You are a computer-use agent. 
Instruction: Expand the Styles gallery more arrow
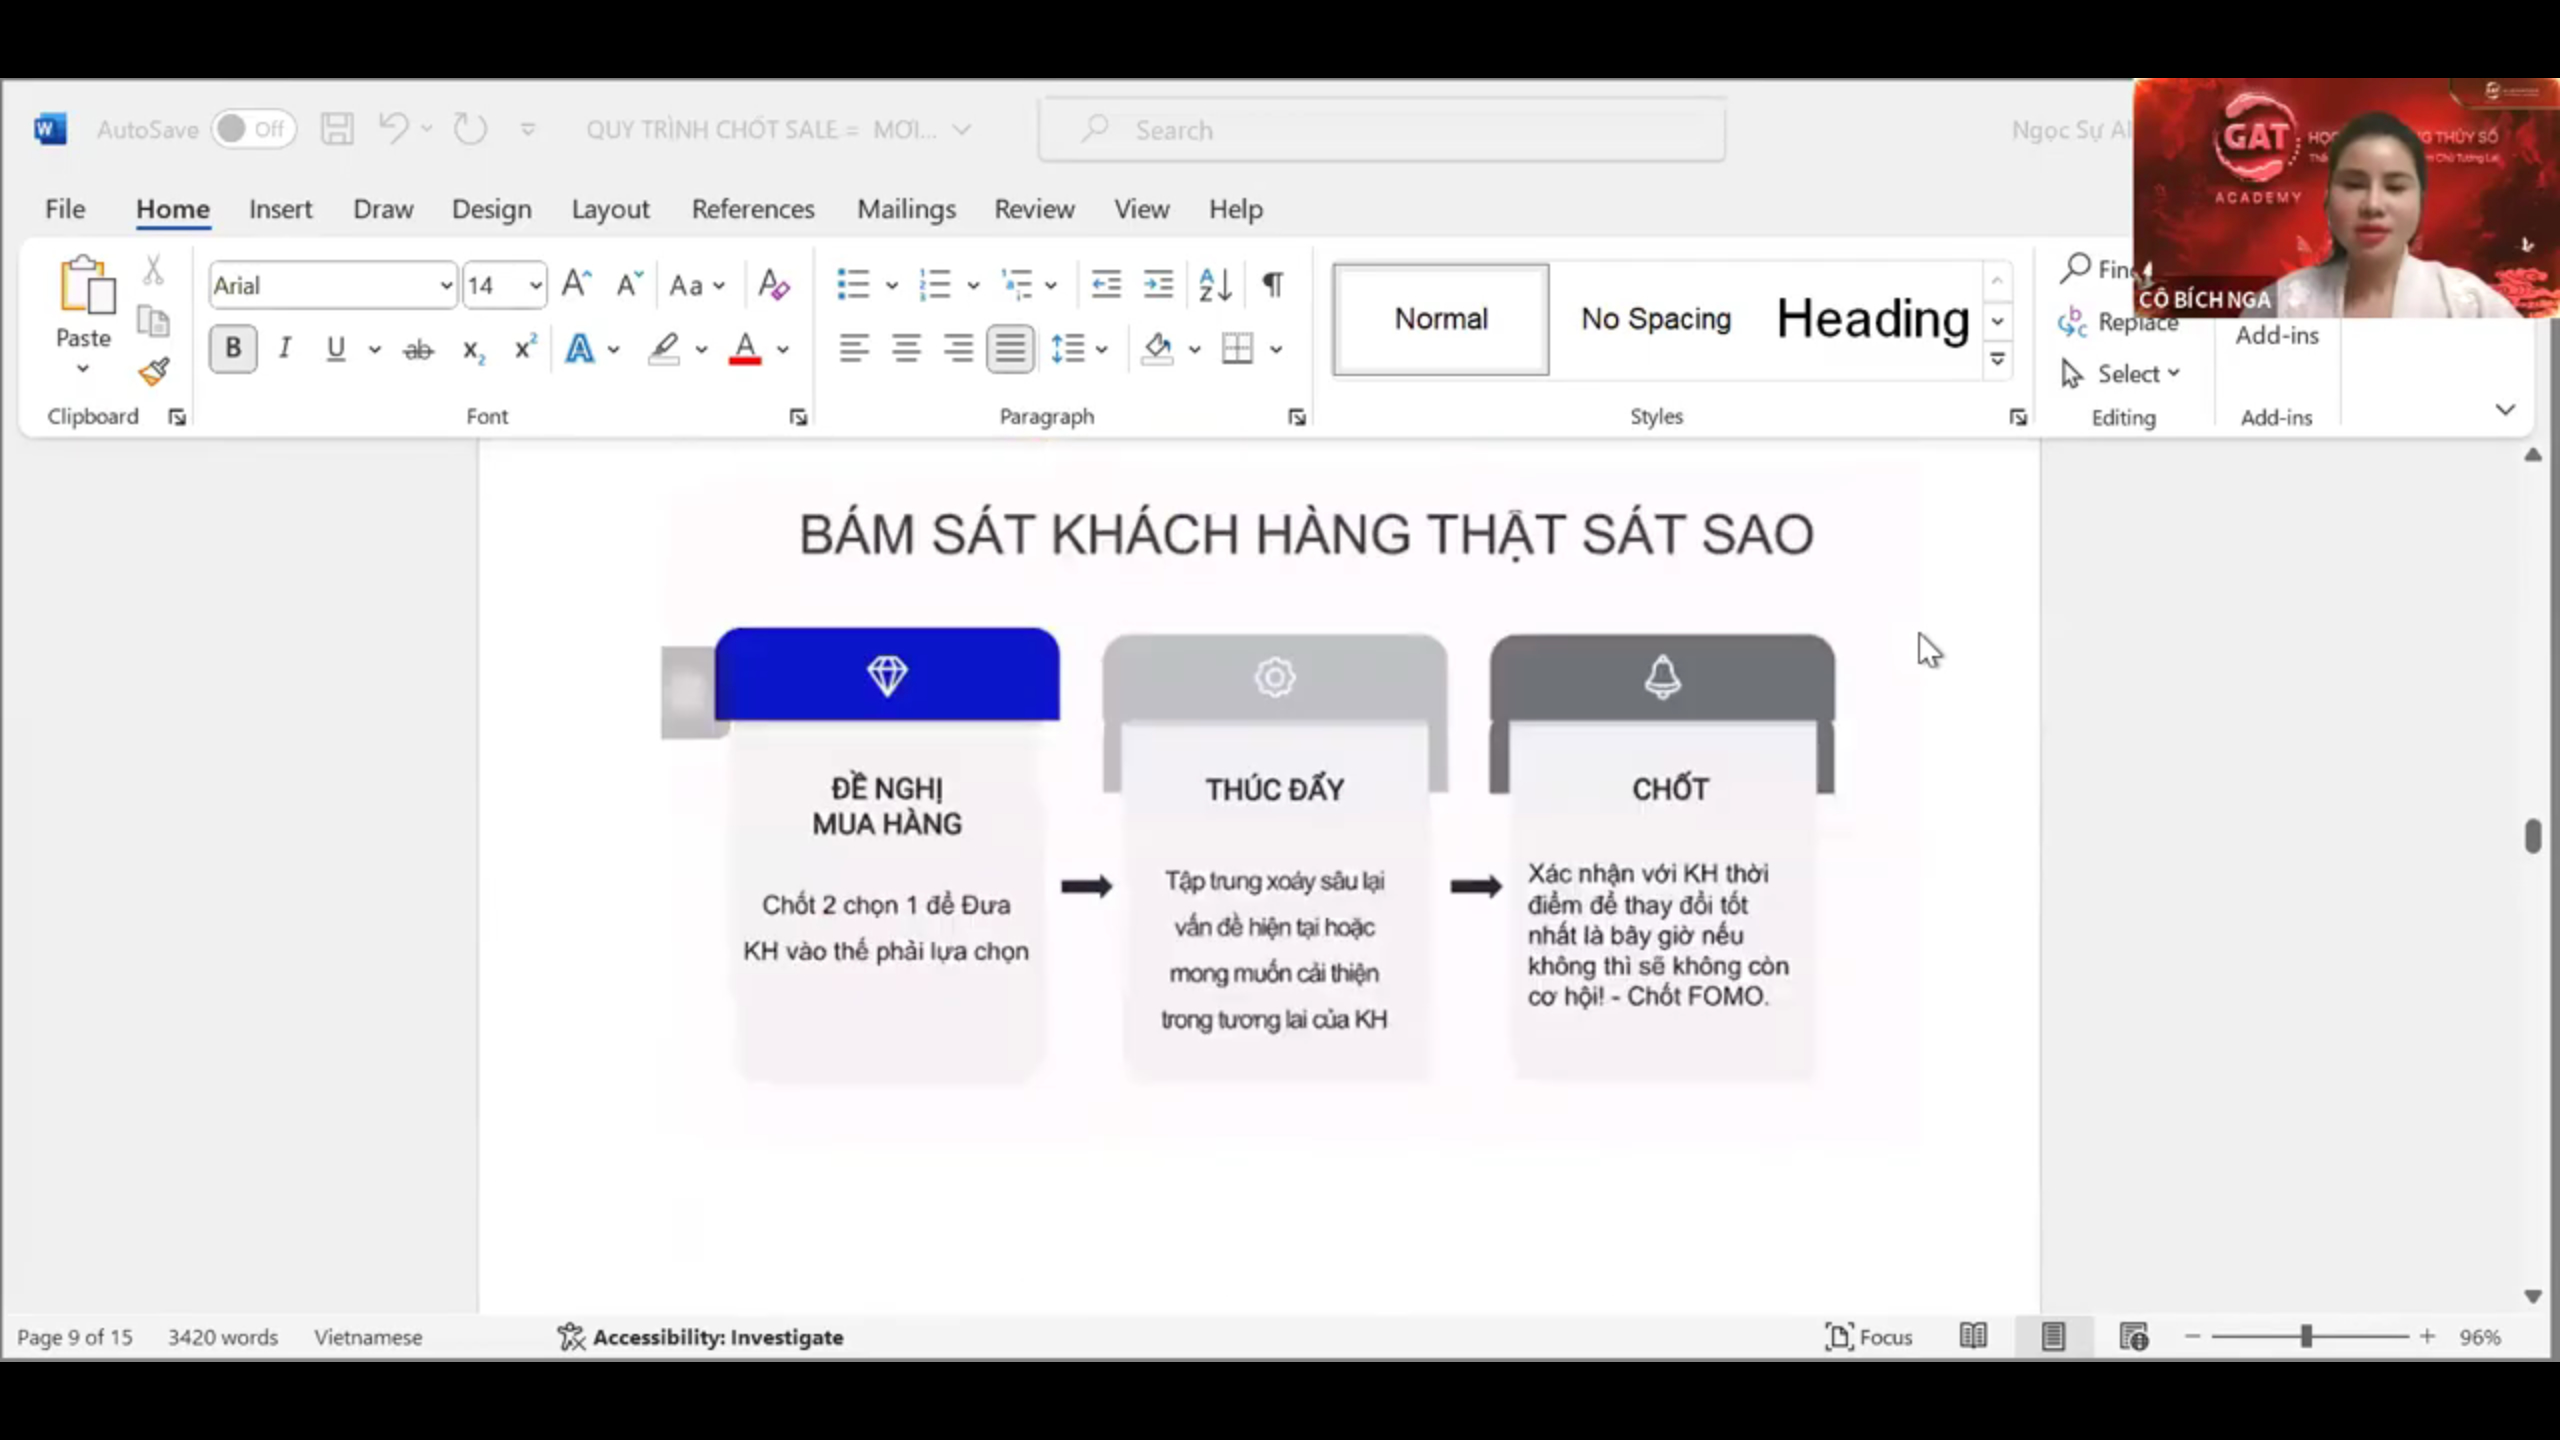(x=1997, y=360)
